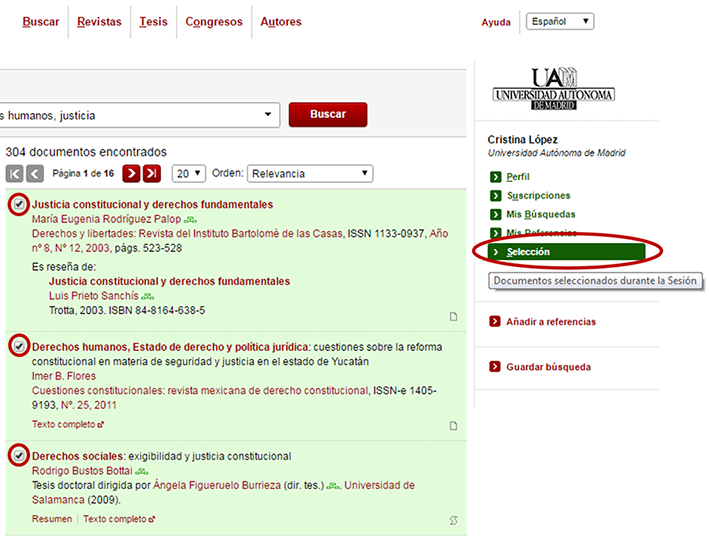
Task: Open Selección of selected documents
Action: tap(567, 252)
